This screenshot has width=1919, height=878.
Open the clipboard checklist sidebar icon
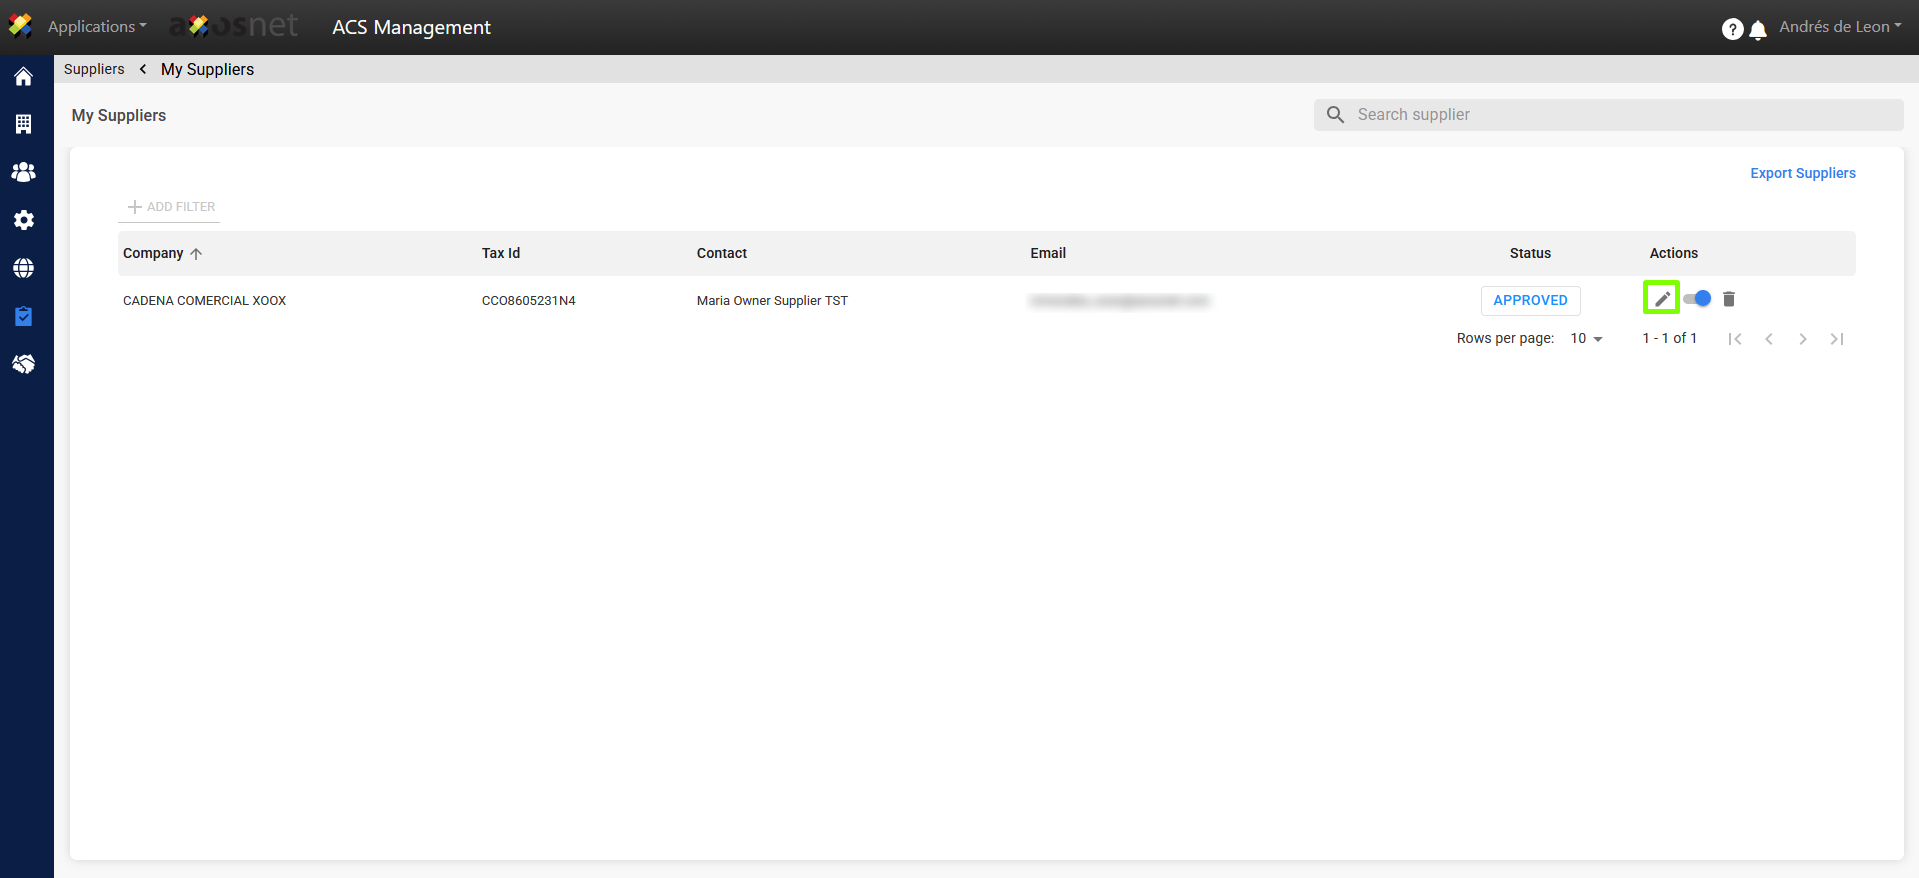[24, 316]
